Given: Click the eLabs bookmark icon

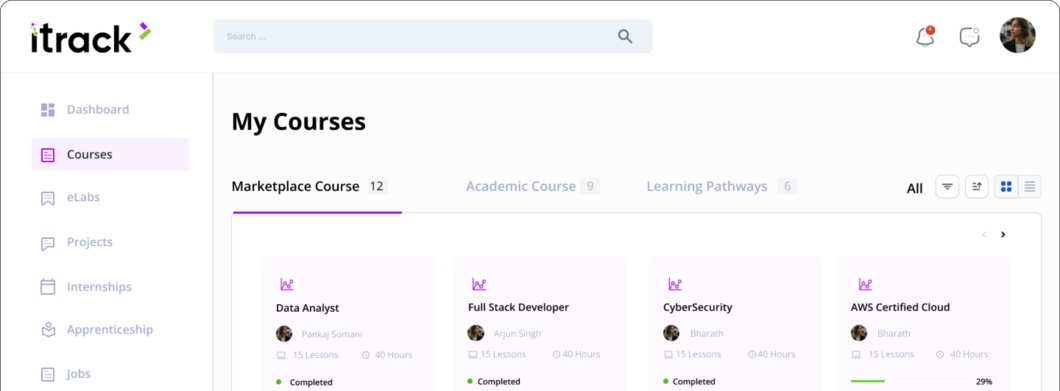Looking at the screenshot, I should [47, 198].
